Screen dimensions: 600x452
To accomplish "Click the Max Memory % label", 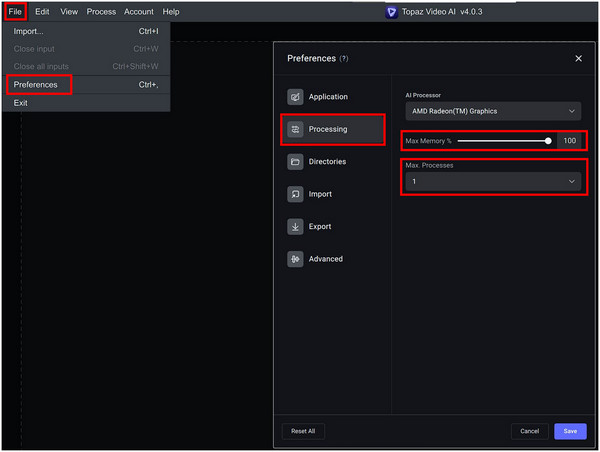I will (x=428, y=141).
